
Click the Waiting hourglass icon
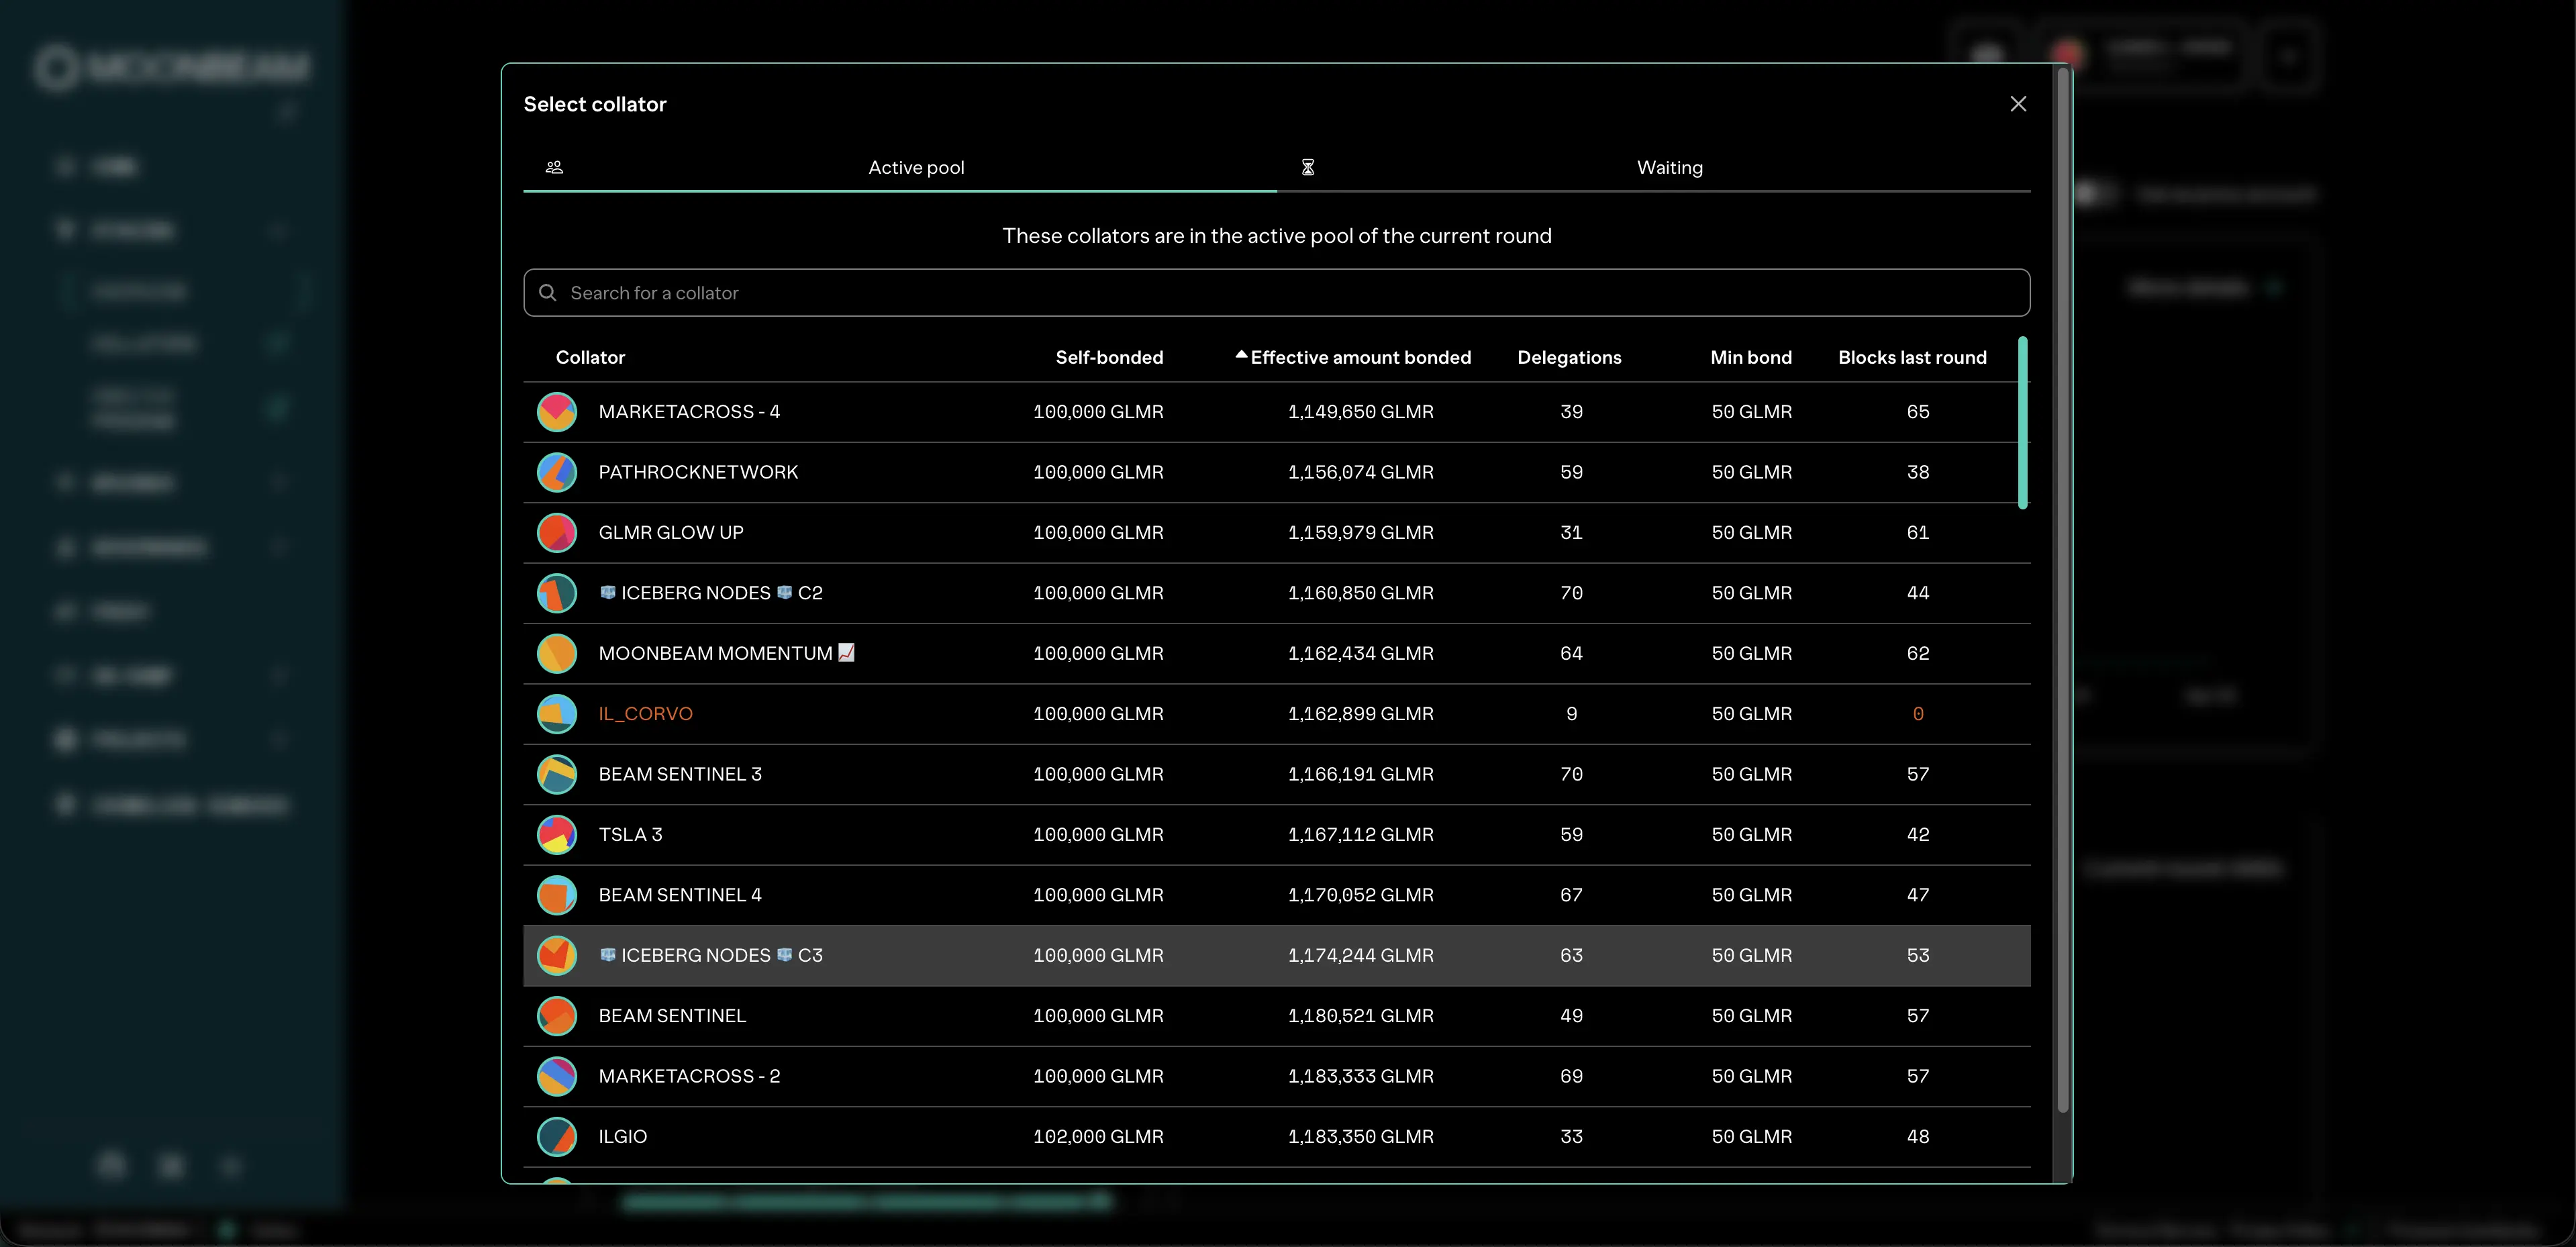[x=1308, y=168]
